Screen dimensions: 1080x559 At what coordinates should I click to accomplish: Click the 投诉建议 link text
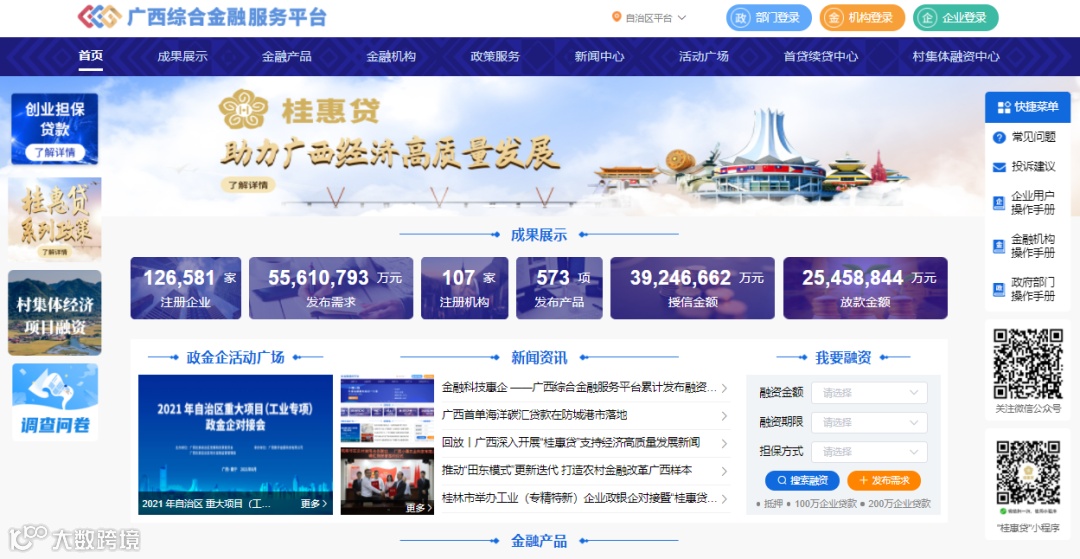[1033, 167]
